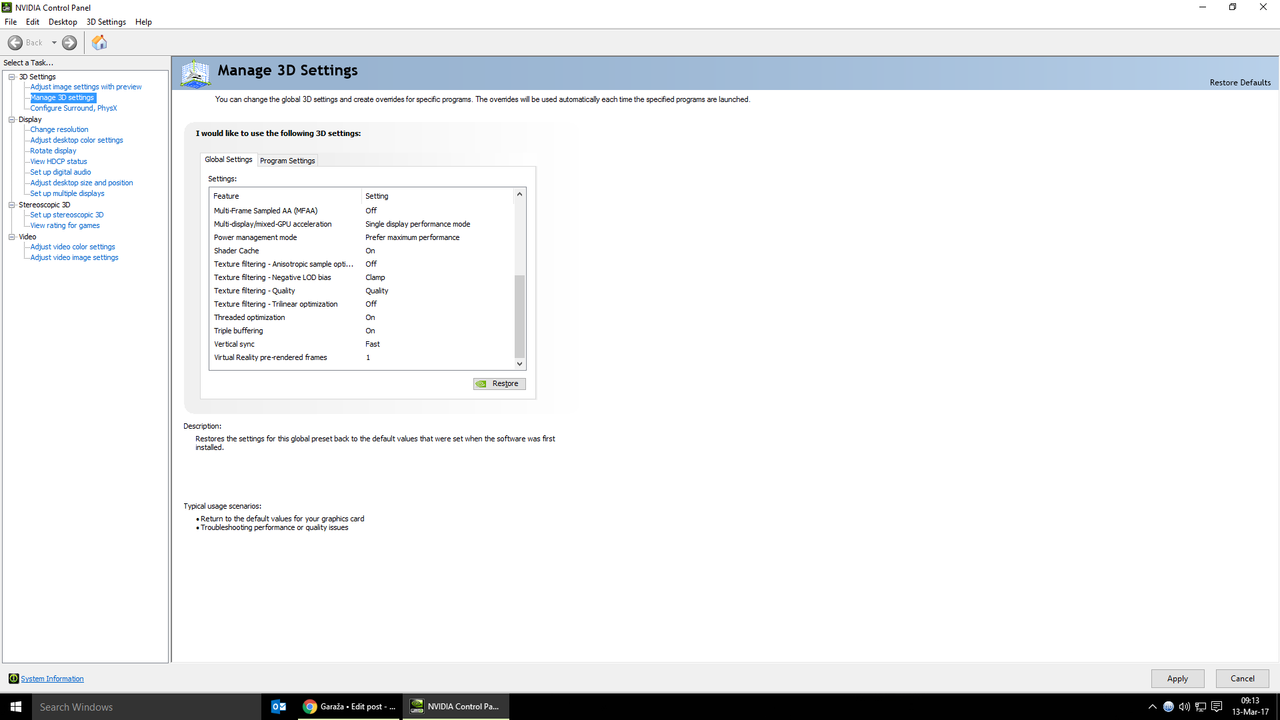The width and height of the screenshot is (1280, 720).
Task: Open Outlook from the taskbar
Action: [278, 706]
